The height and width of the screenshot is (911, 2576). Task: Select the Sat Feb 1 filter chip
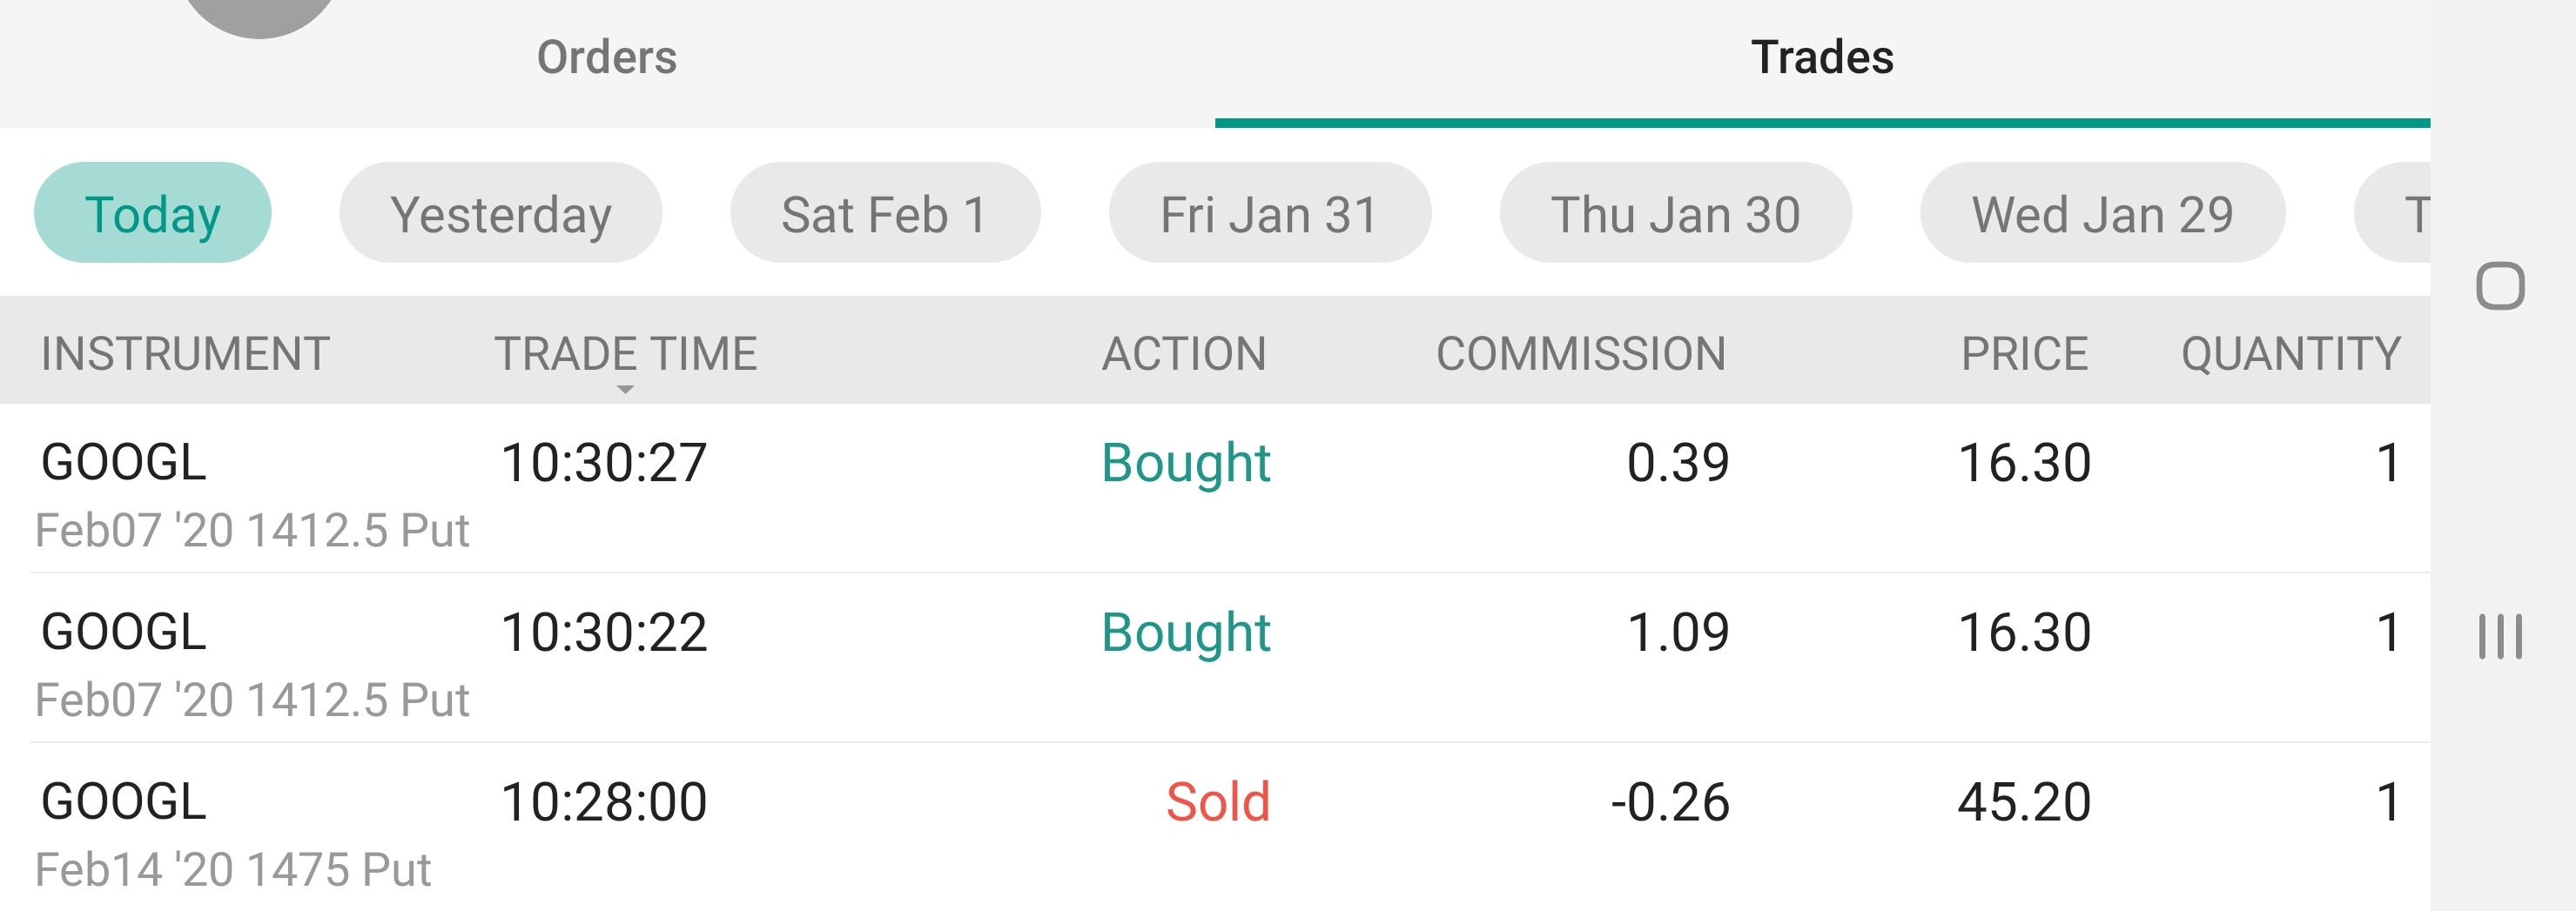[885, 213]
